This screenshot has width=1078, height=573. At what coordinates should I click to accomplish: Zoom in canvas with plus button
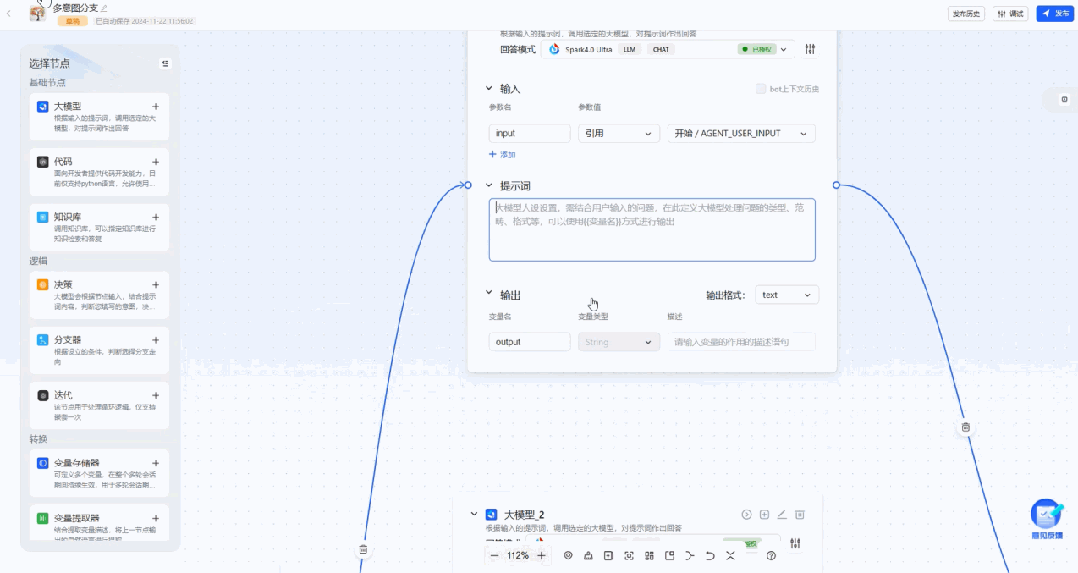pos(542,555)
